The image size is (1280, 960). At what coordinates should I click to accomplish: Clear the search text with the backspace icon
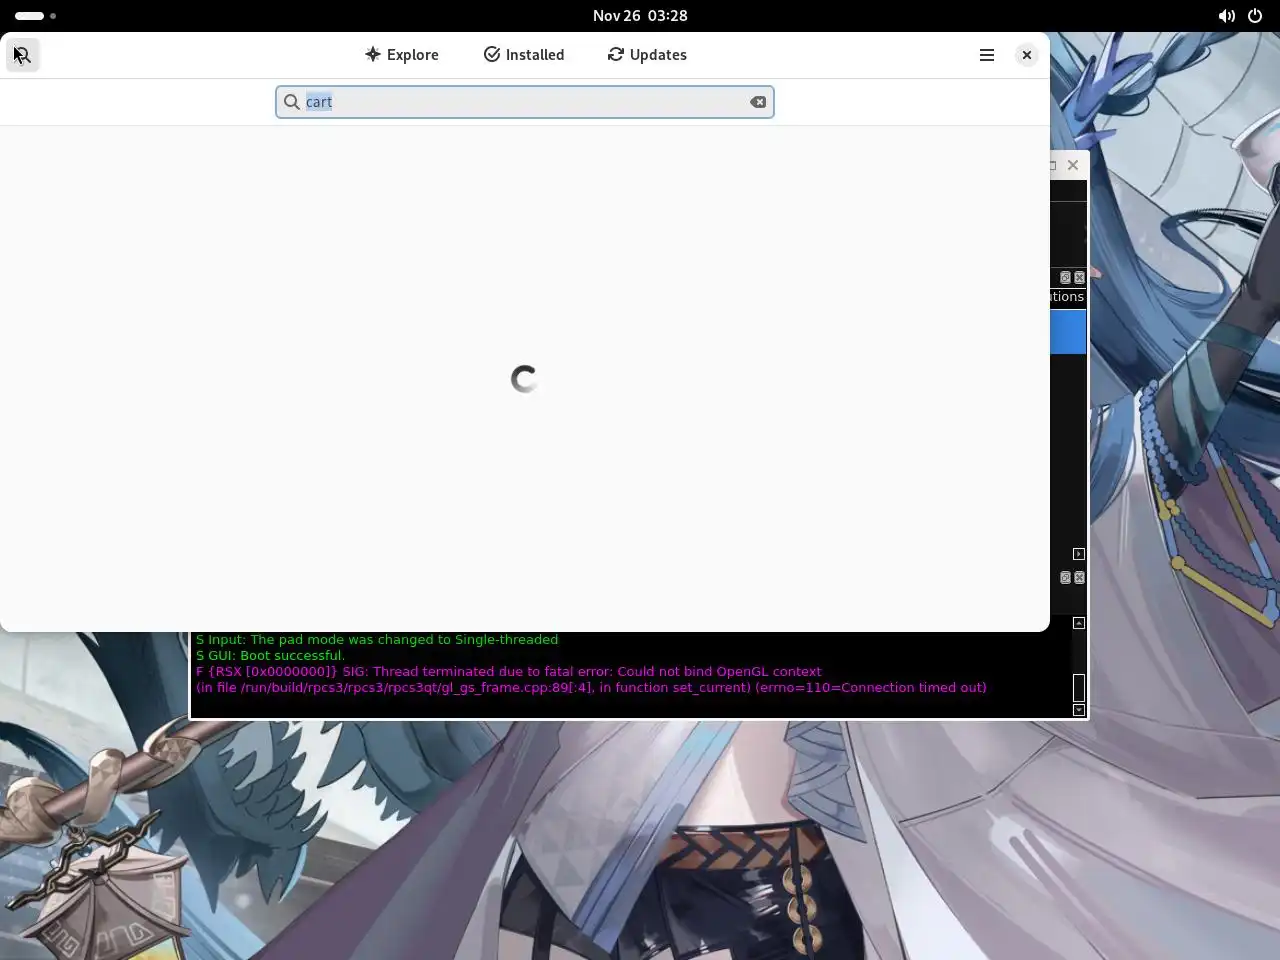[x=758, y=102]
